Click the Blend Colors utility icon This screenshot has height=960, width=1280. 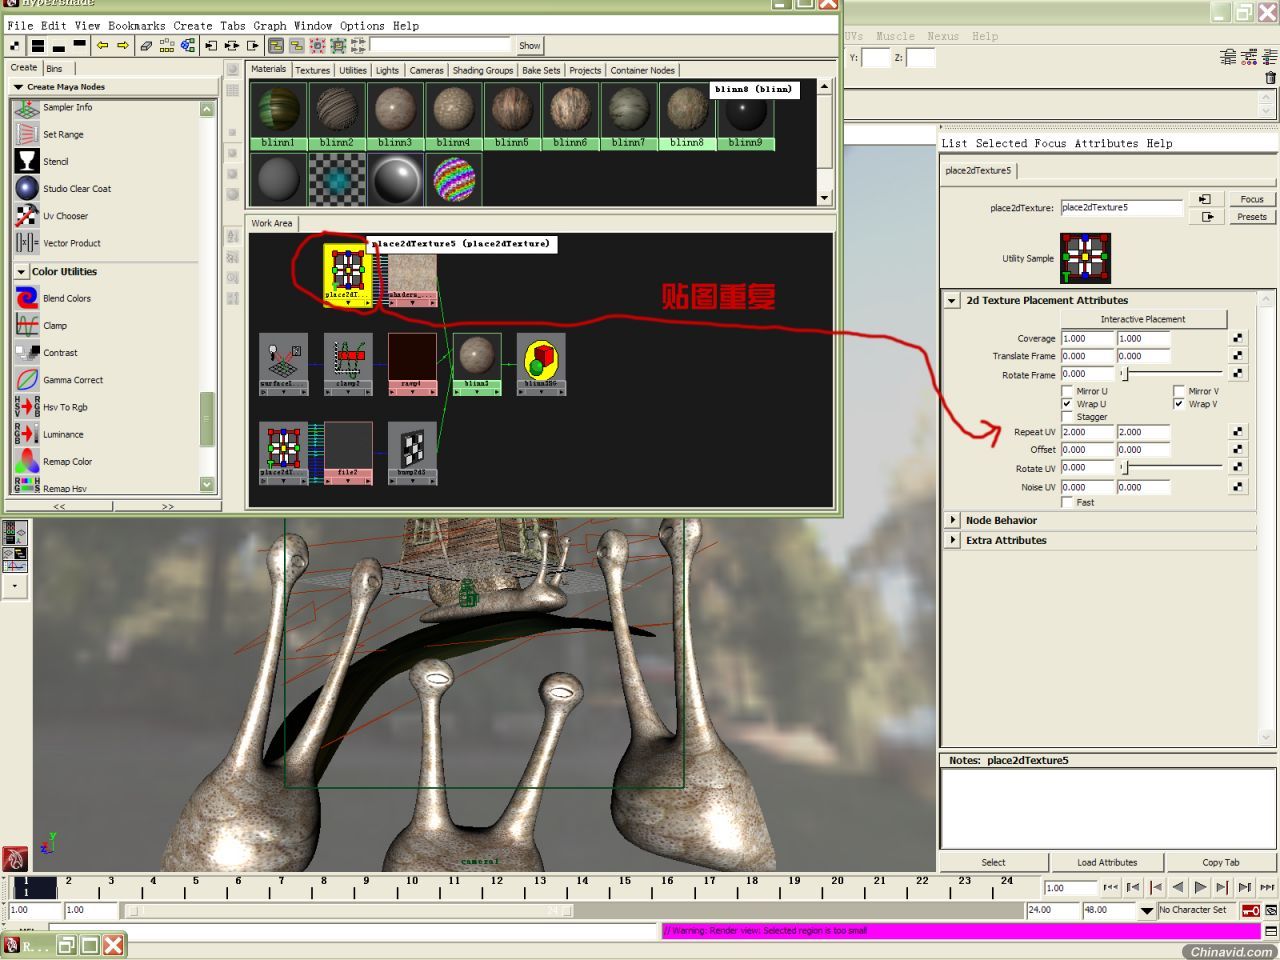27,298
